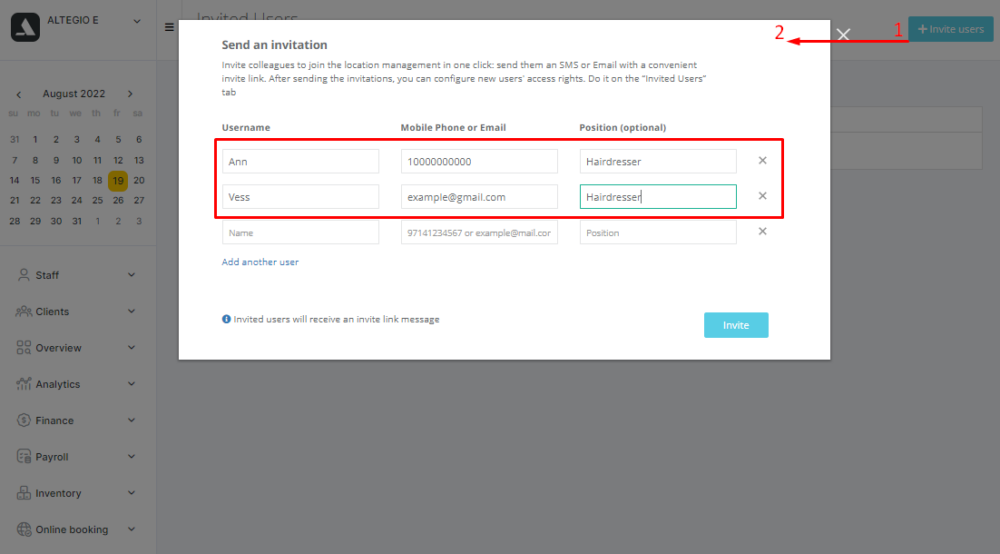Go to previous month in calendar
1000x554 pixels.
18,94
